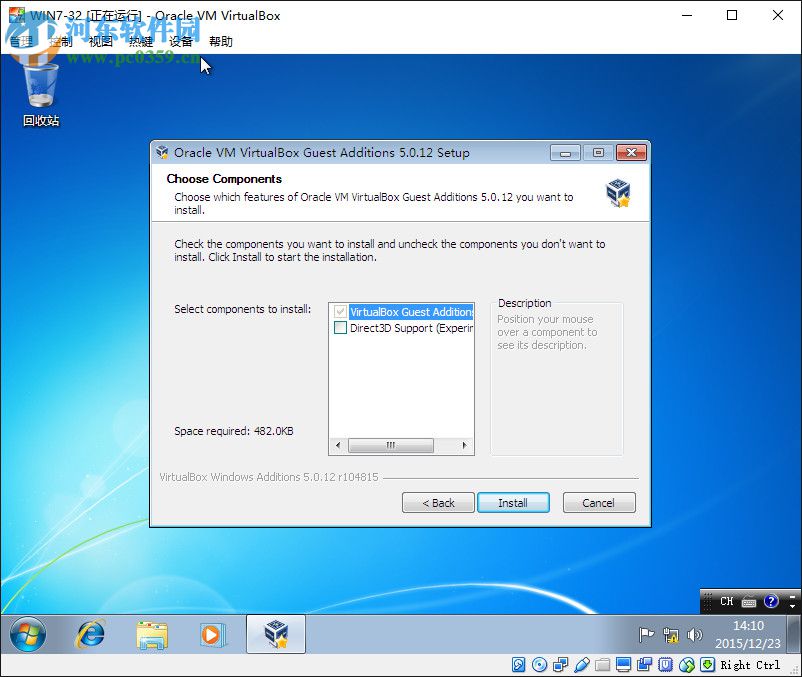Click the taskbar clock showing 14:10
Viewport: 802px width, 677px height.
(748, 635)
